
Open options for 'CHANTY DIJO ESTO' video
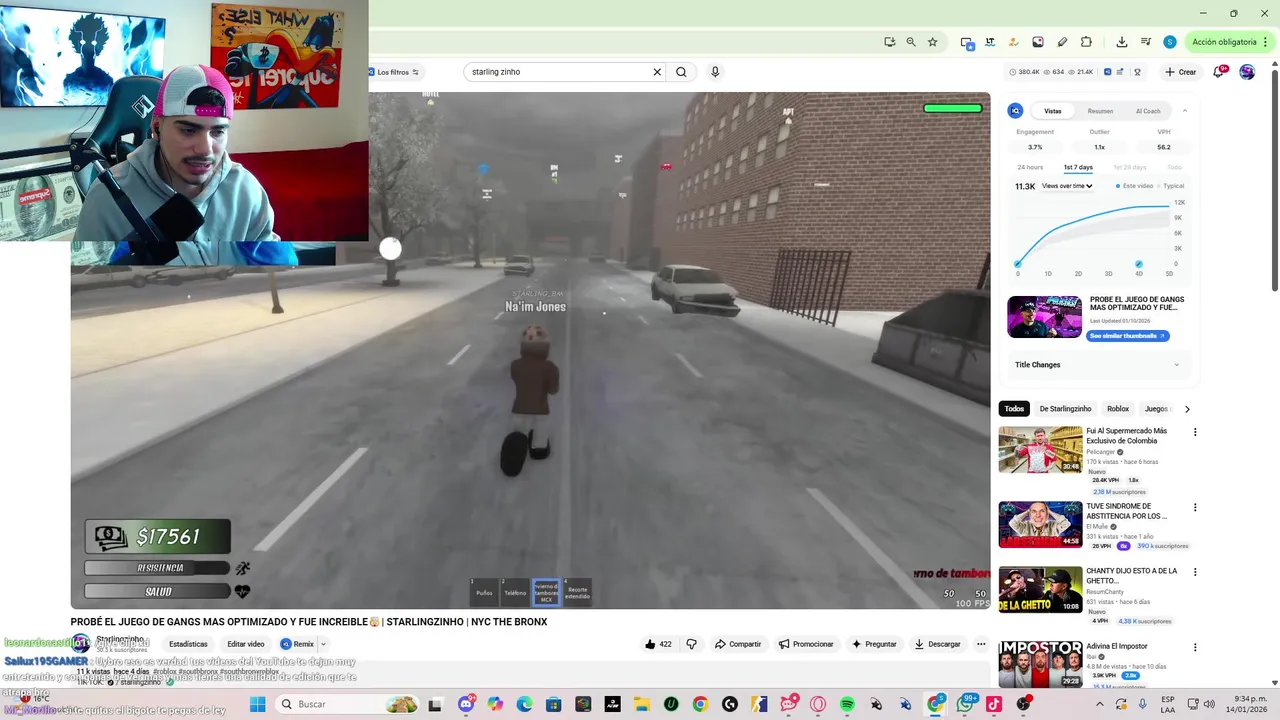[x=1195, y=572]
